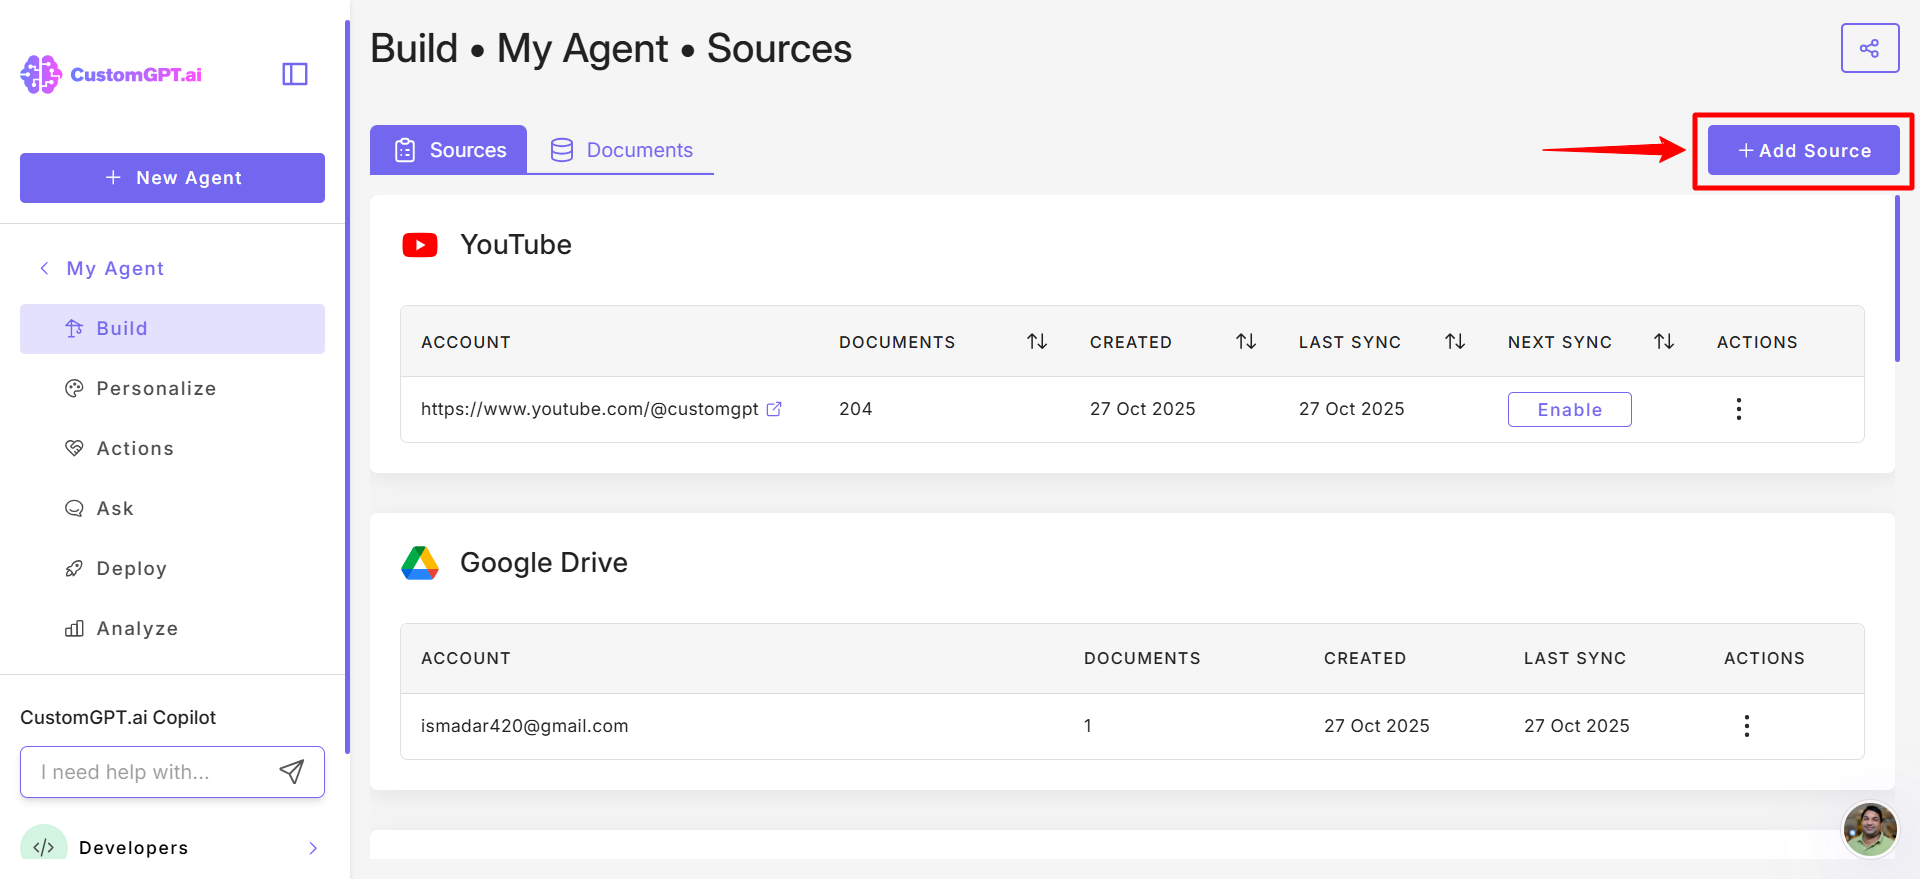Viewport: 1920px width, 879px height.
Task: Click the YouTube section heading
Action: (x=516, y=245)
